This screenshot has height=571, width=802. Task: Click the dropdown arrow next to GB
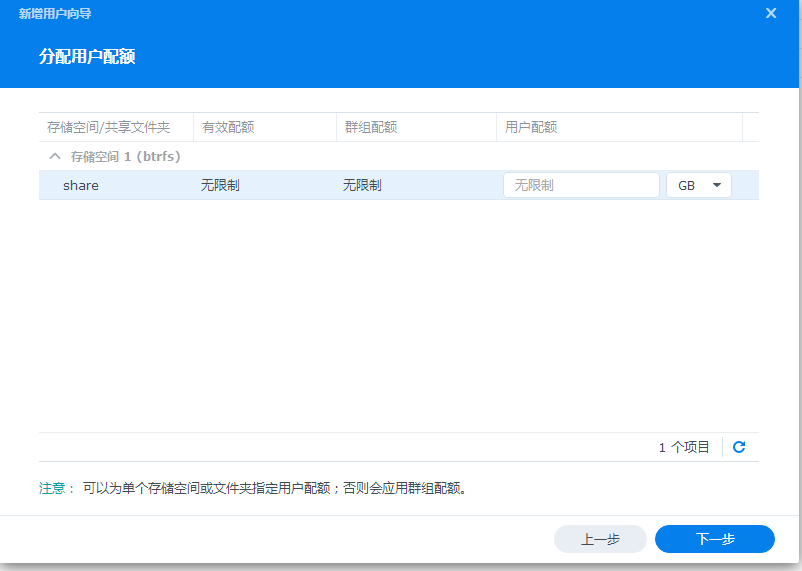point(717,185)
